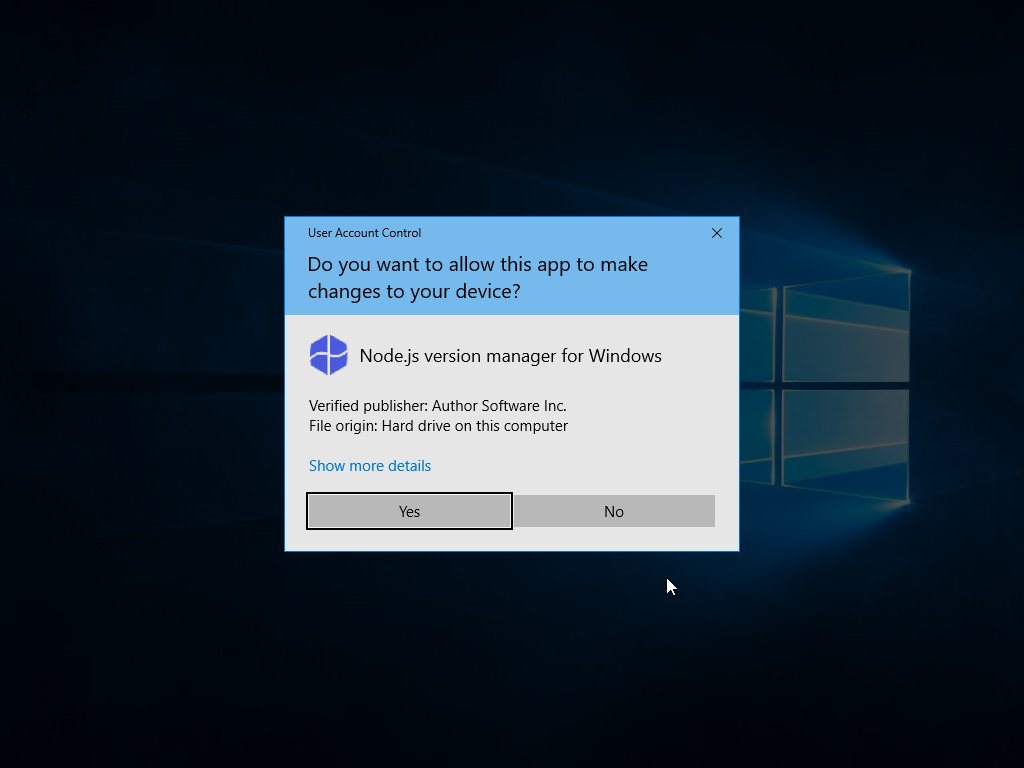Click the 'Author Software Inc.' publisher name

click(x=499, y=406)
